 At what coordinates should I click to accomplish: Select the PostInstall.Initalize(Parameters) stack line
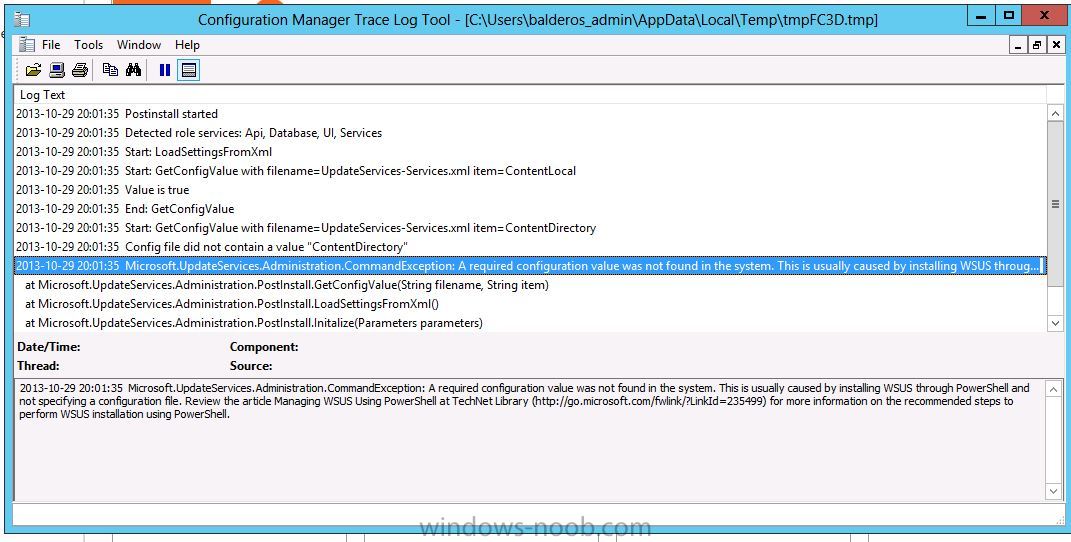point(530,323)
